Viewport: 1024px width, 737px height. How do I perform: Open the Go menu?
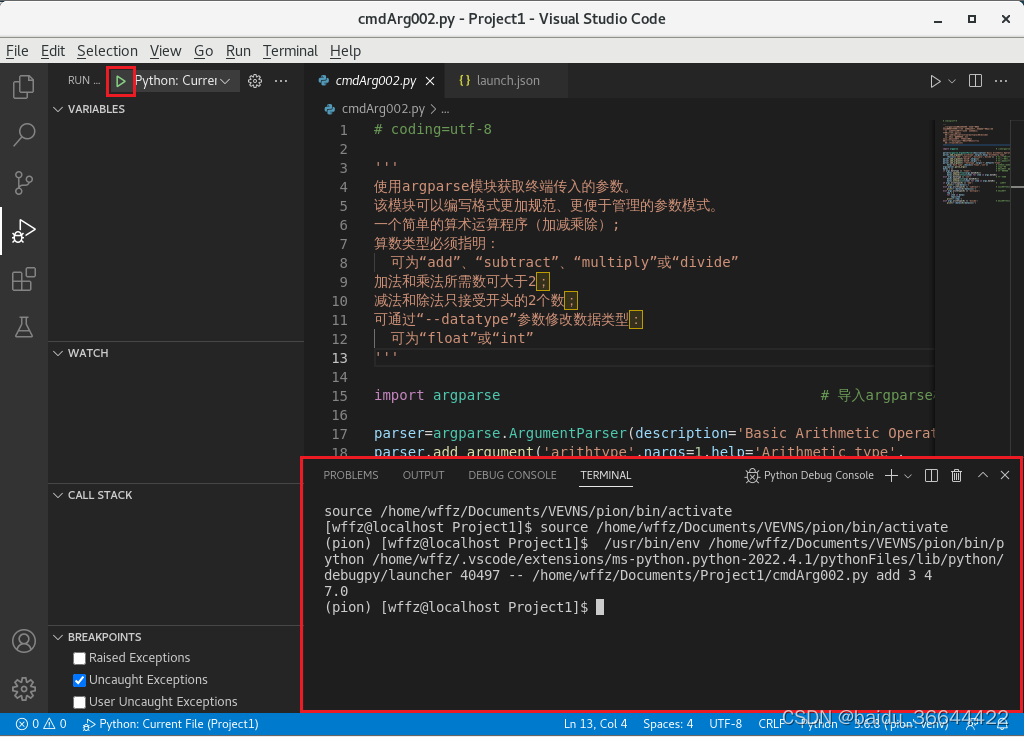[203, 51]
